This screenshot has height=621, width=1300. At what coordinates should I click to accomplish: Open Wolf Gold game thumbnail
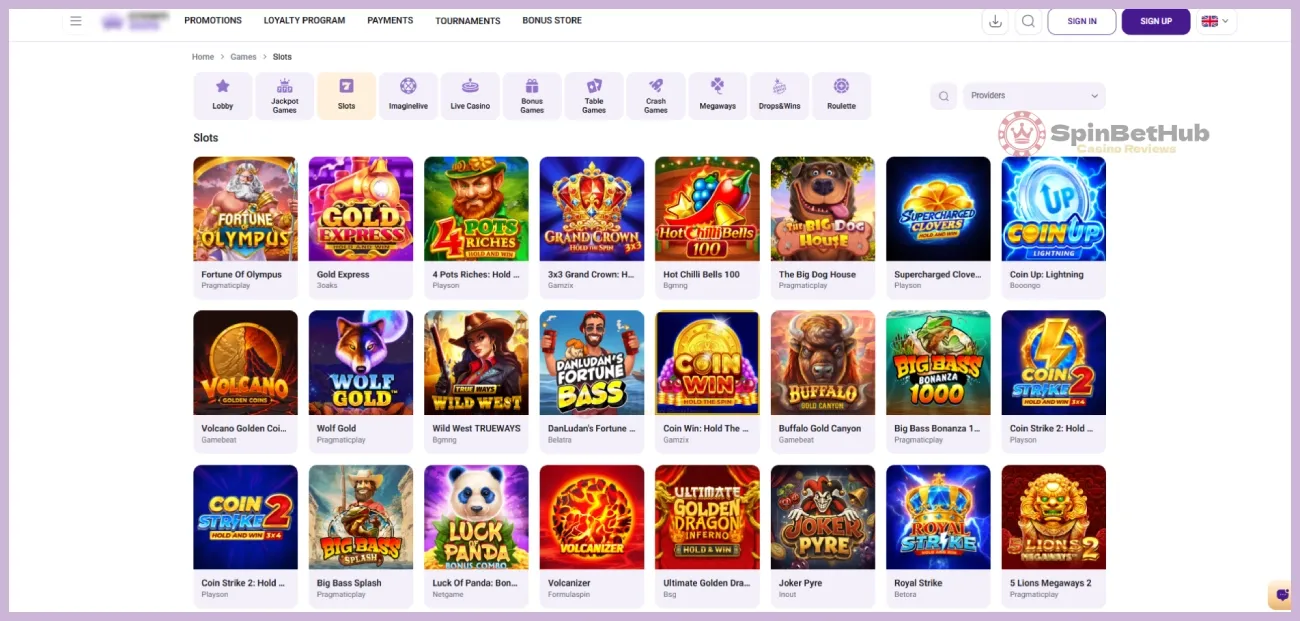361,363
